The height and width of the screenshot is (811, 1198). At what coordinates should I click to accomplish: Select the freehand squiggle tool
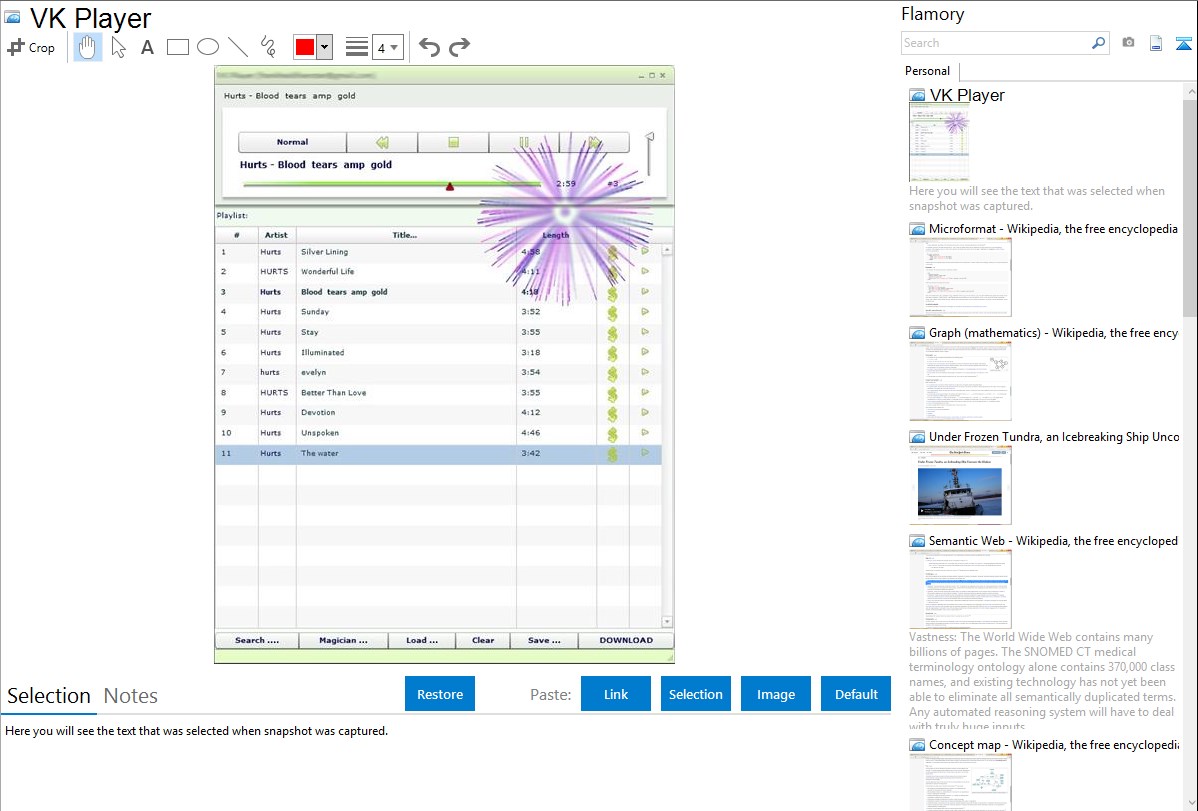coord(268,47)
